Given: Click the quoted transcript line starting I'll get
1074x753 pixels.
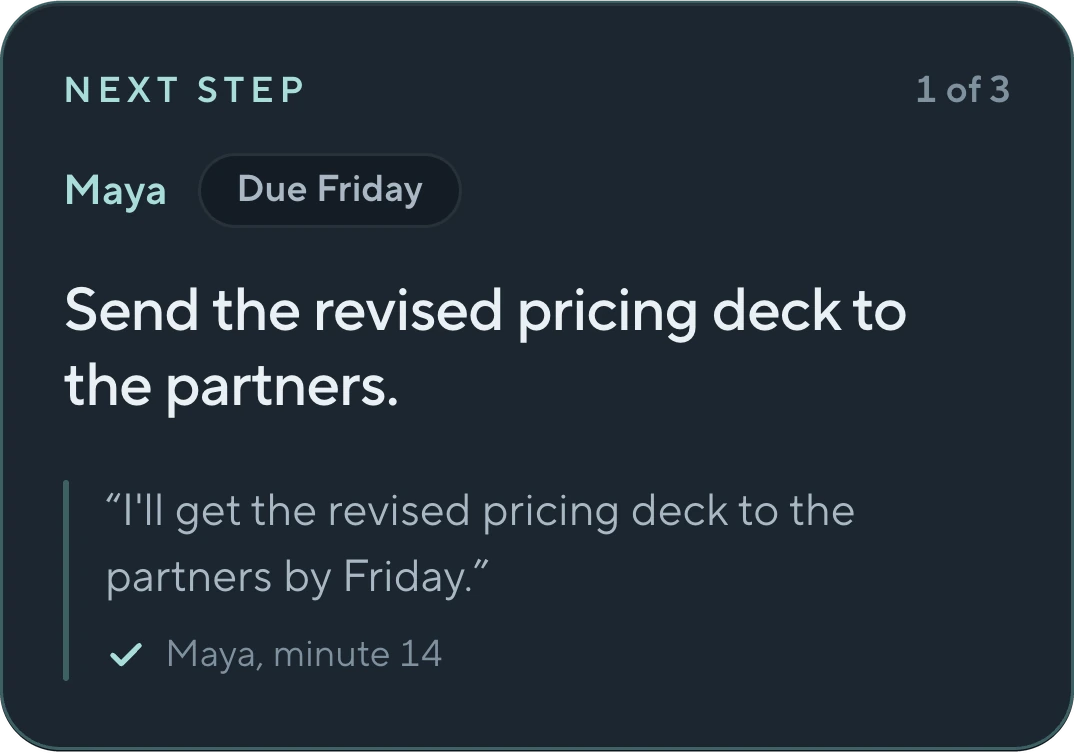Looking at the screenshot, I should pos(480,544).
